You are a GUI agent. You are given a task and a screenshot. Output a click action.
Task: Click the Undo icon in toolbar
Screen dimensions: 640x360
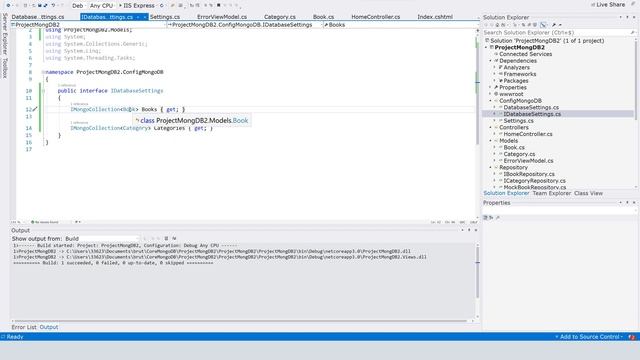[53, 5]
